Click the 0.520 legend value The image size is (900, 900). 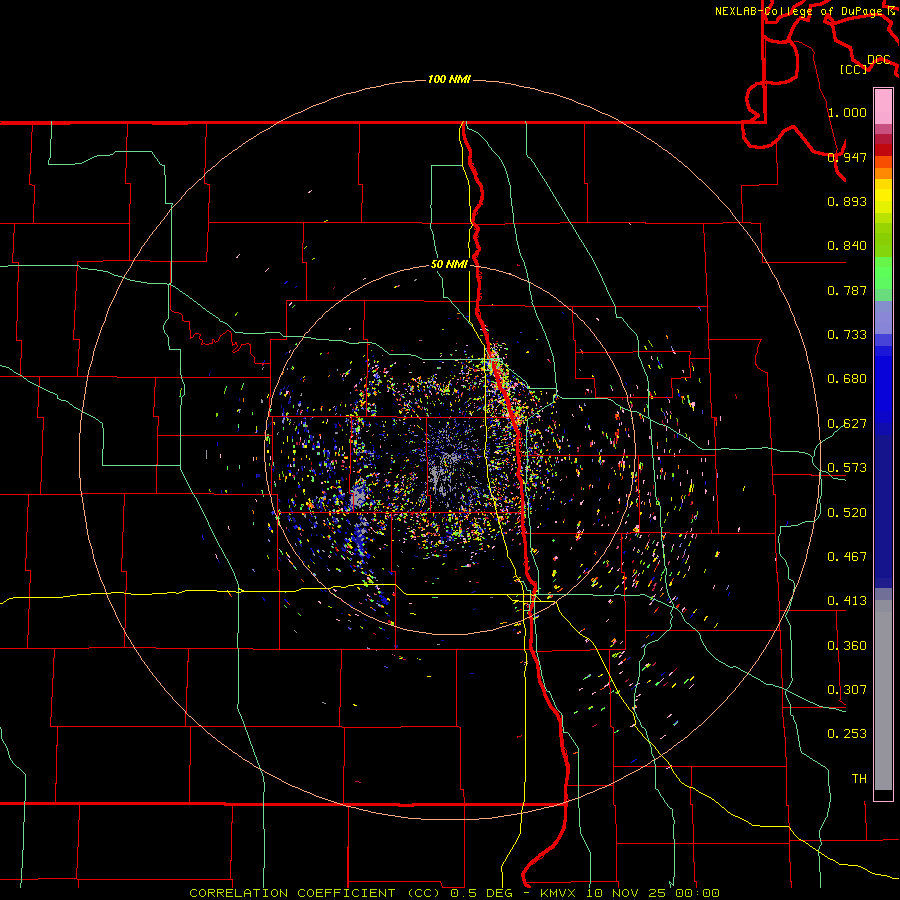point(847,512)
